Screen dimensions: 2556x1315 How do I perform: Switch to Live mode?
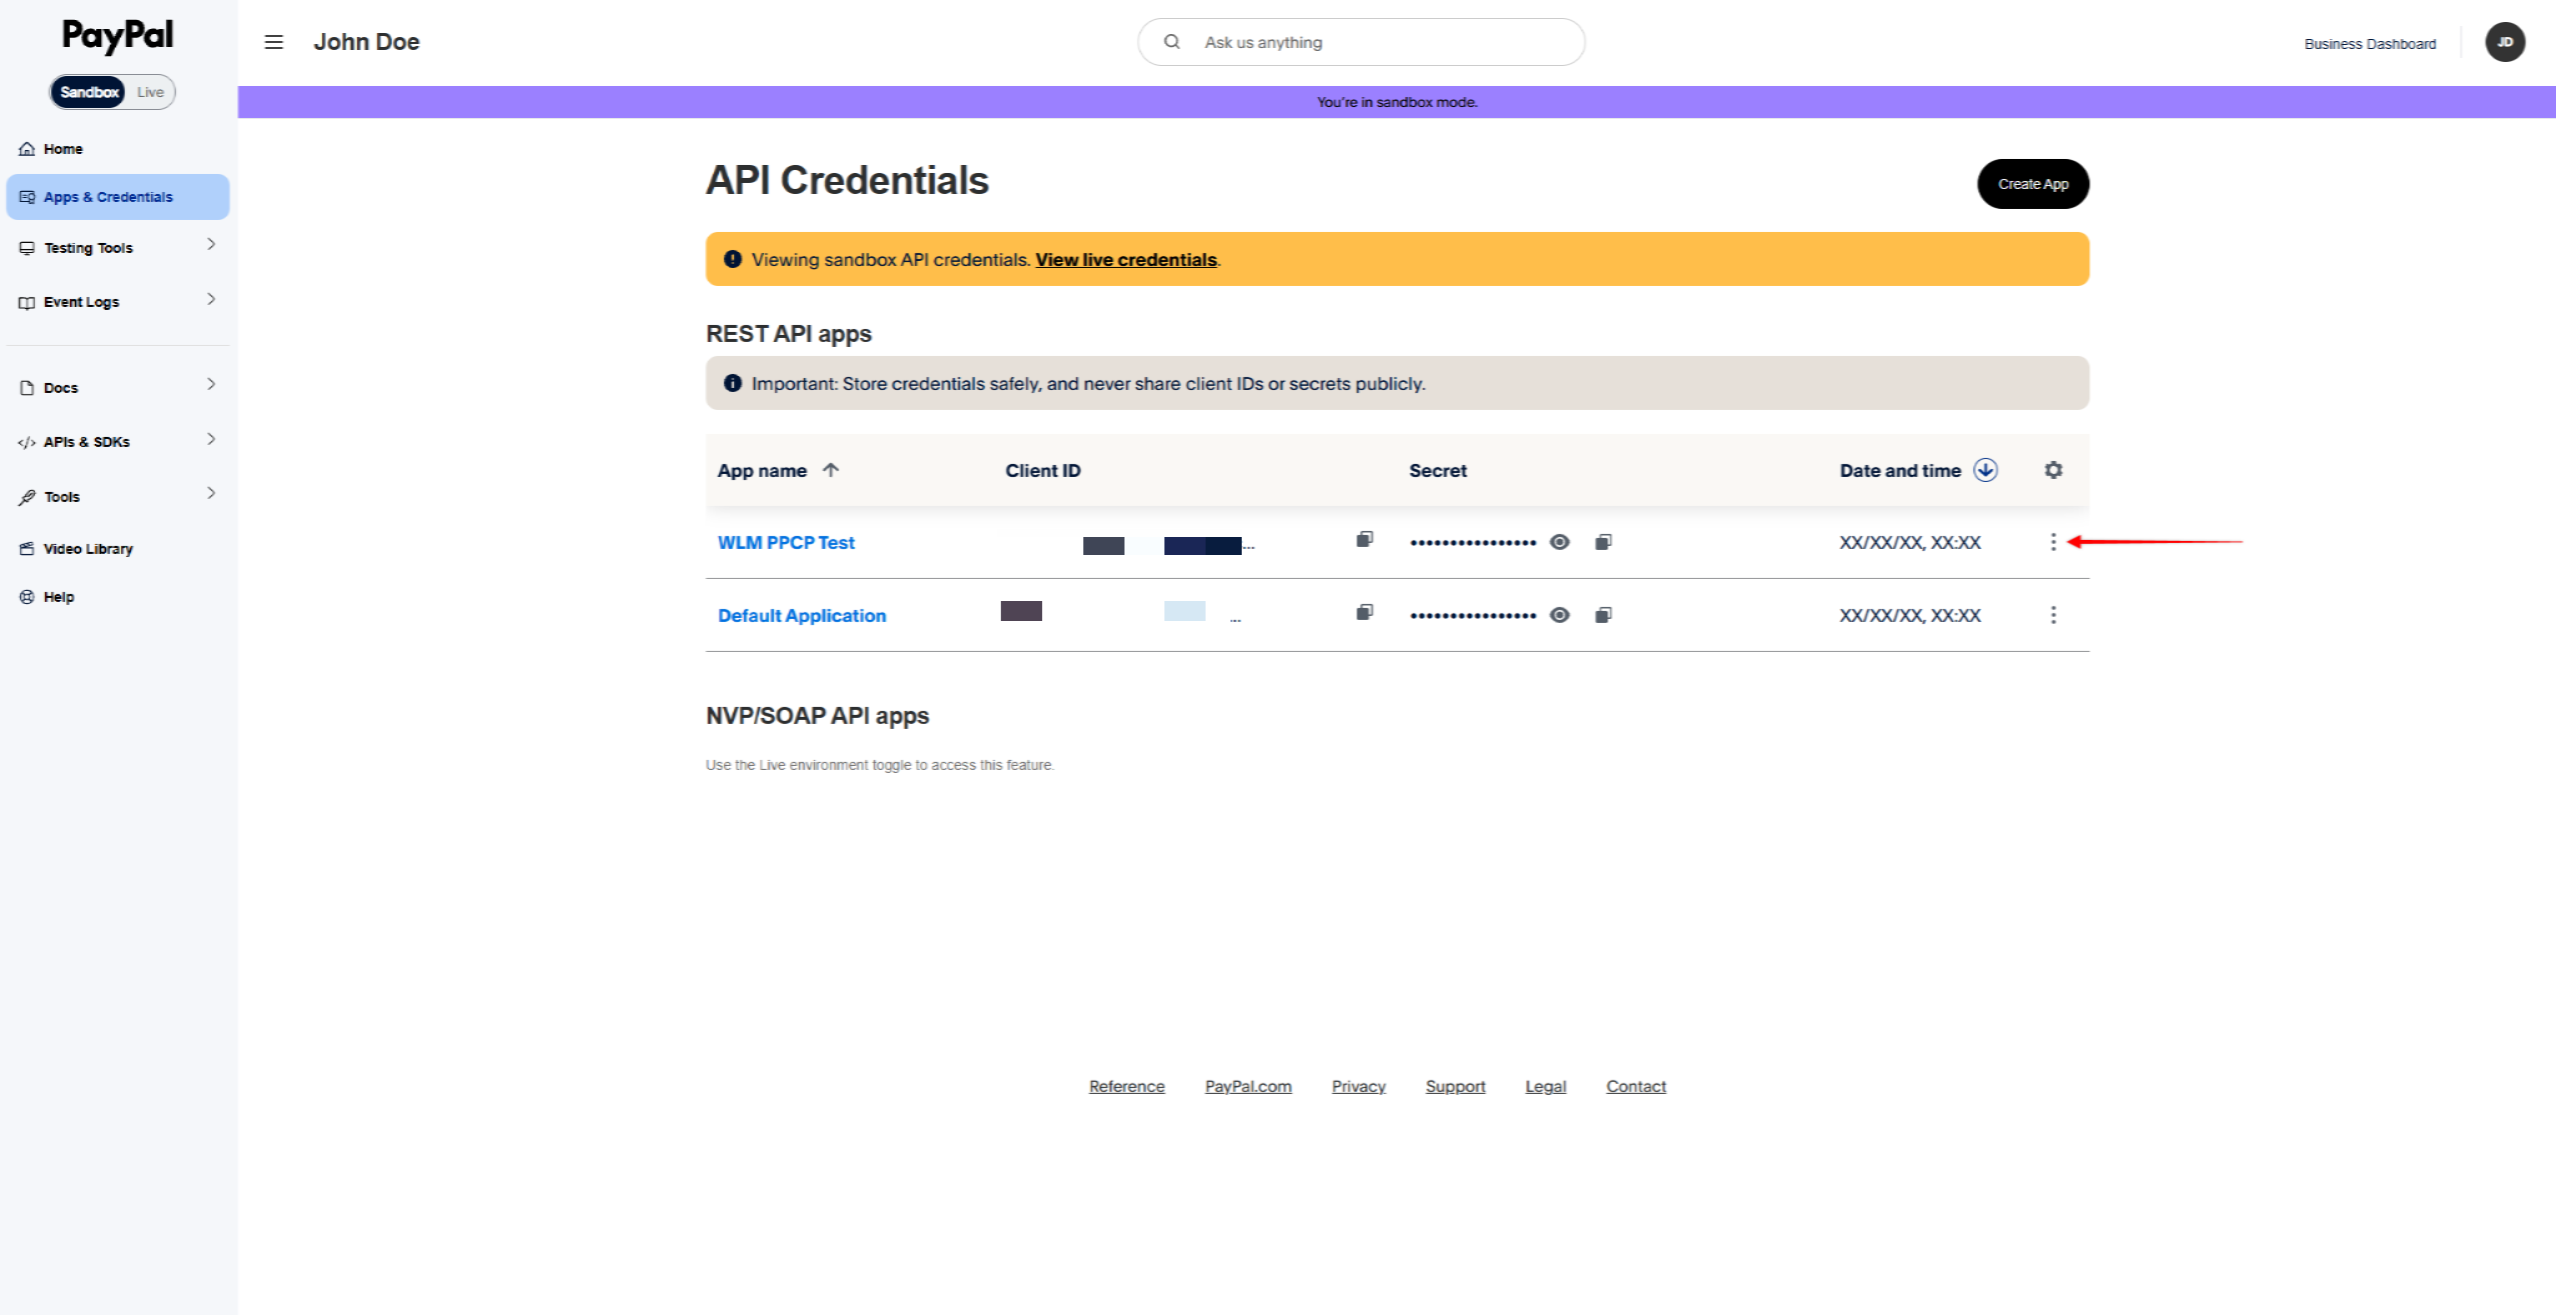(150, 92)
